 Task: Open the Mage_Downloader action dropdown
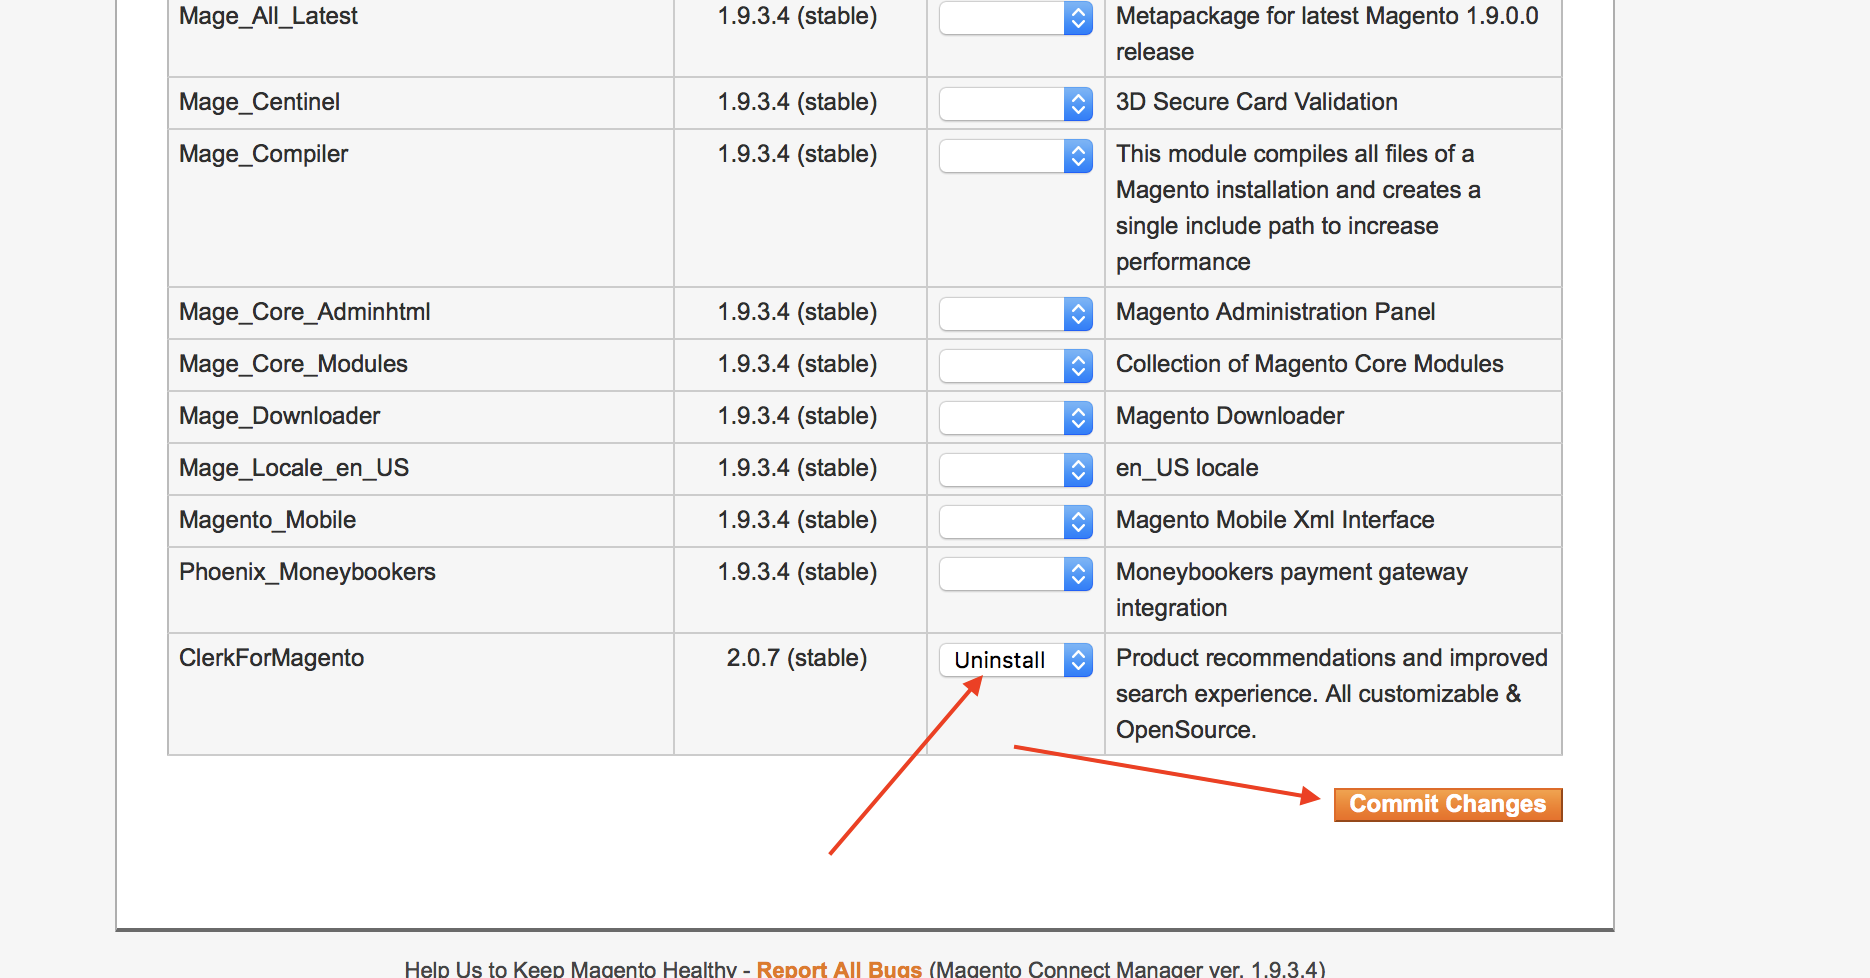click(1015, 418)
